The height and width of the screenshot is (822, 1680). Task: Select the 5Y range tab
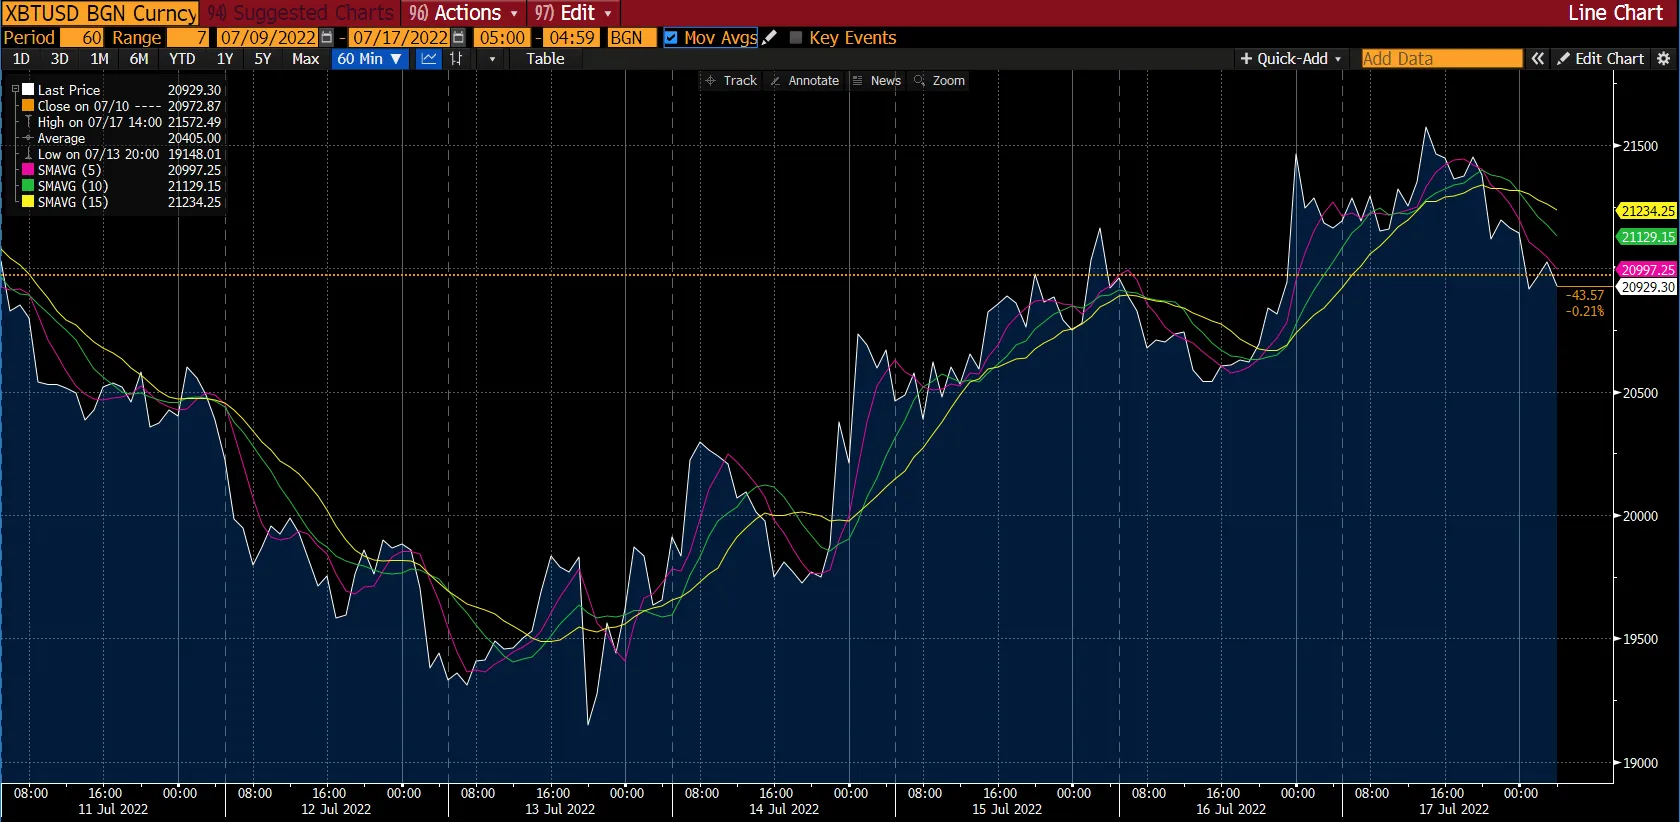point(263,59)
